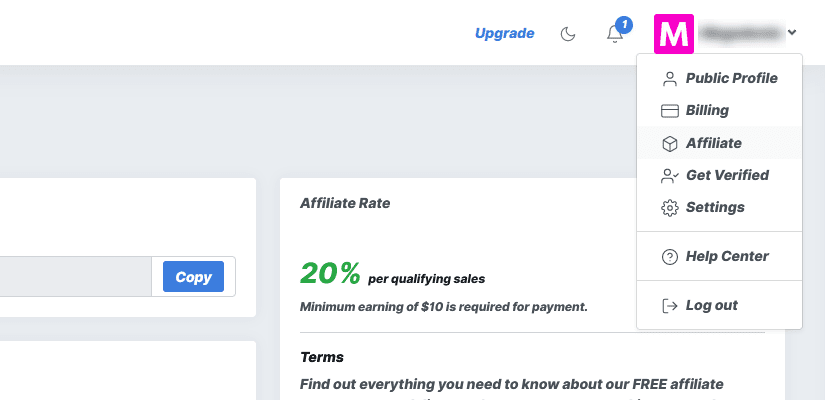Image resolution: width=825 pixels, height=400 pixels.
Task: Select the Billing menu entry
Action: click(719, 111)
